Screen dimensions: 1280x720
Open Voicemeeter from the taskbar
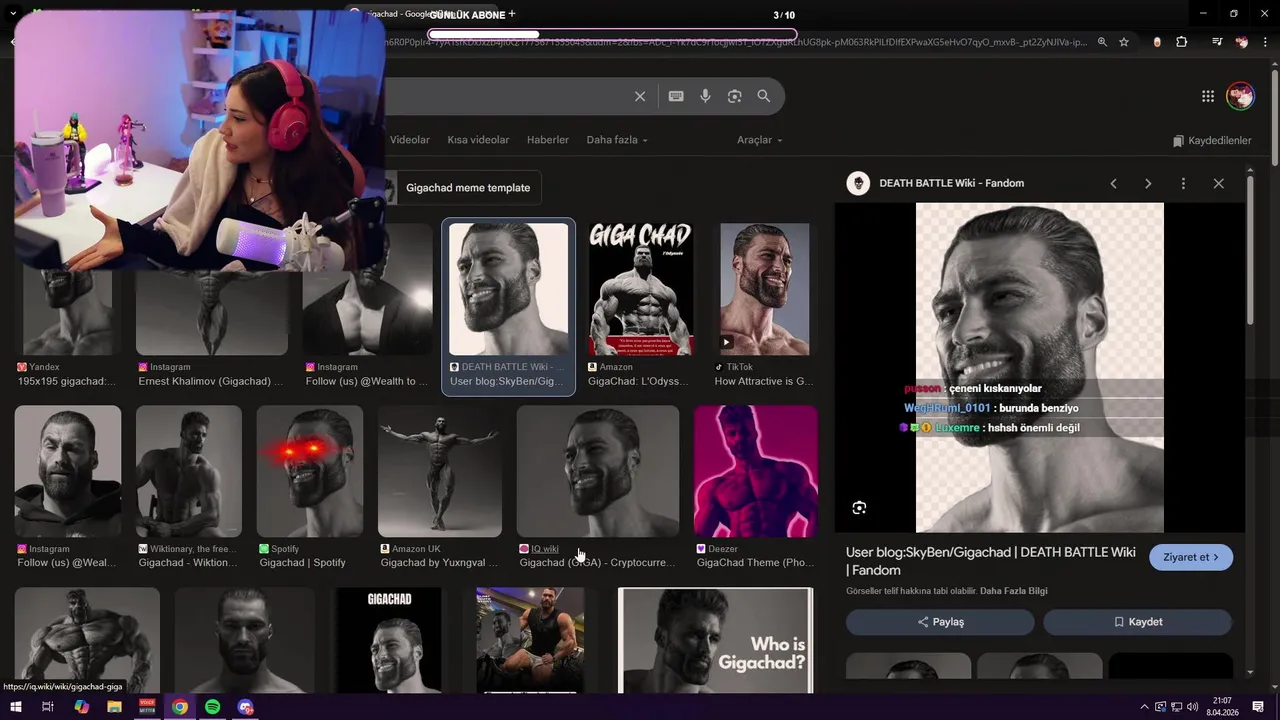[147, 707]
